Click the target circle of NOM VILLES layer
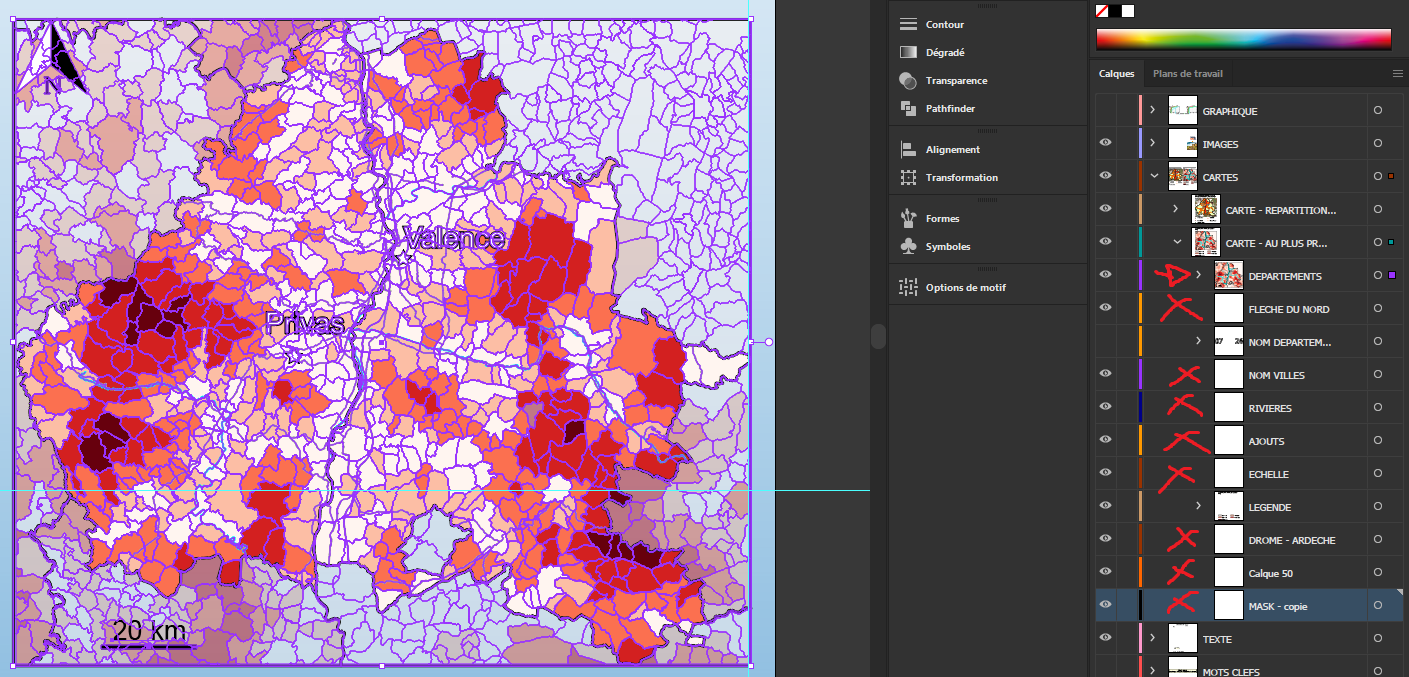The width and height of the screenshot is (1409, 677). click(1378, 375)
